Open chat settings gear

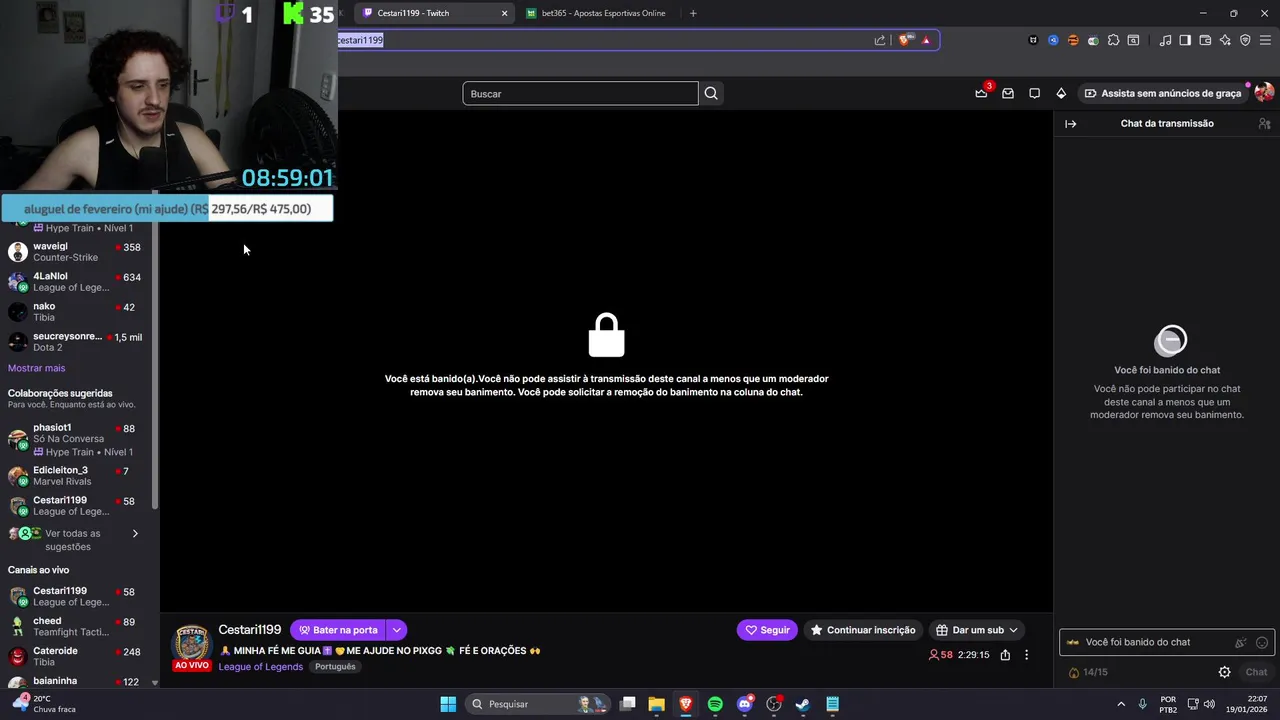(x=1224, y=672)
